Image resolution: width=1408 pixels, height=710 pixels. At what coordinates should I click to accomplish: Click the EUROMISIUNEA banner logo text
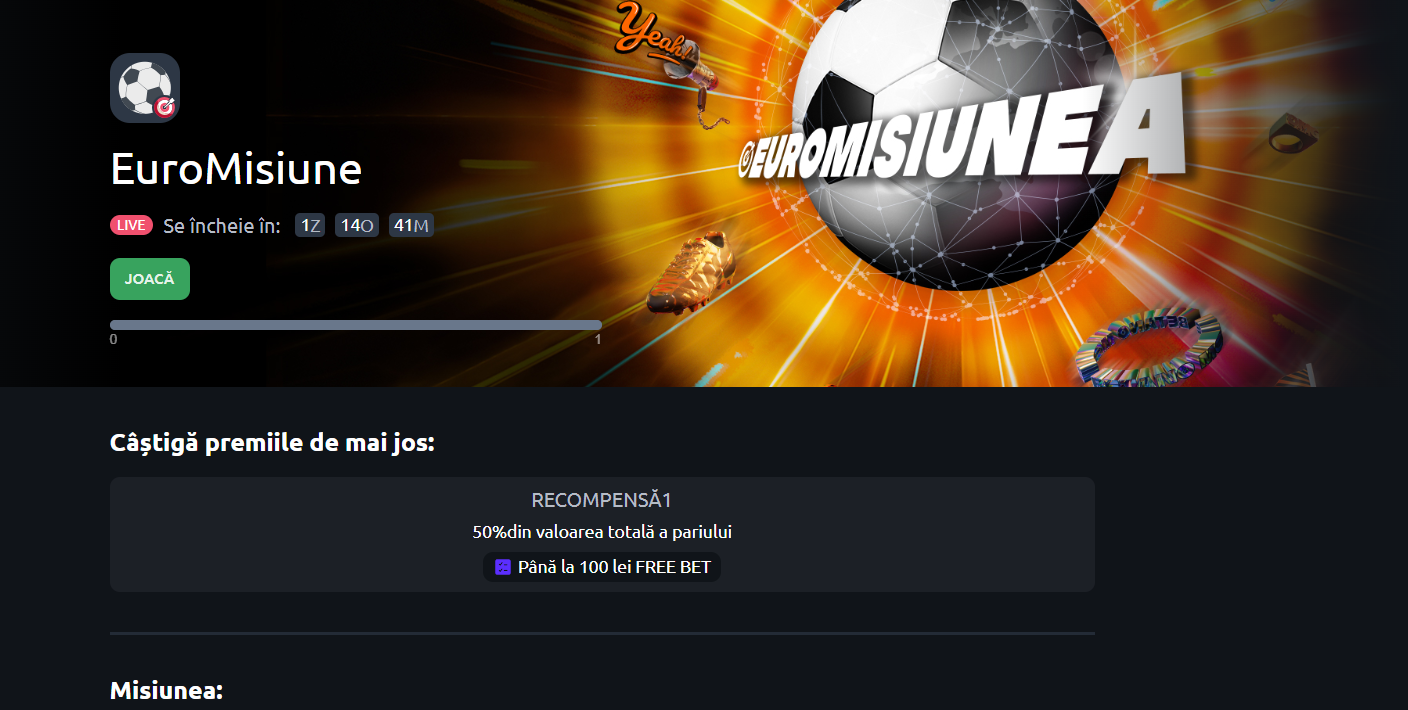point(962,138)
